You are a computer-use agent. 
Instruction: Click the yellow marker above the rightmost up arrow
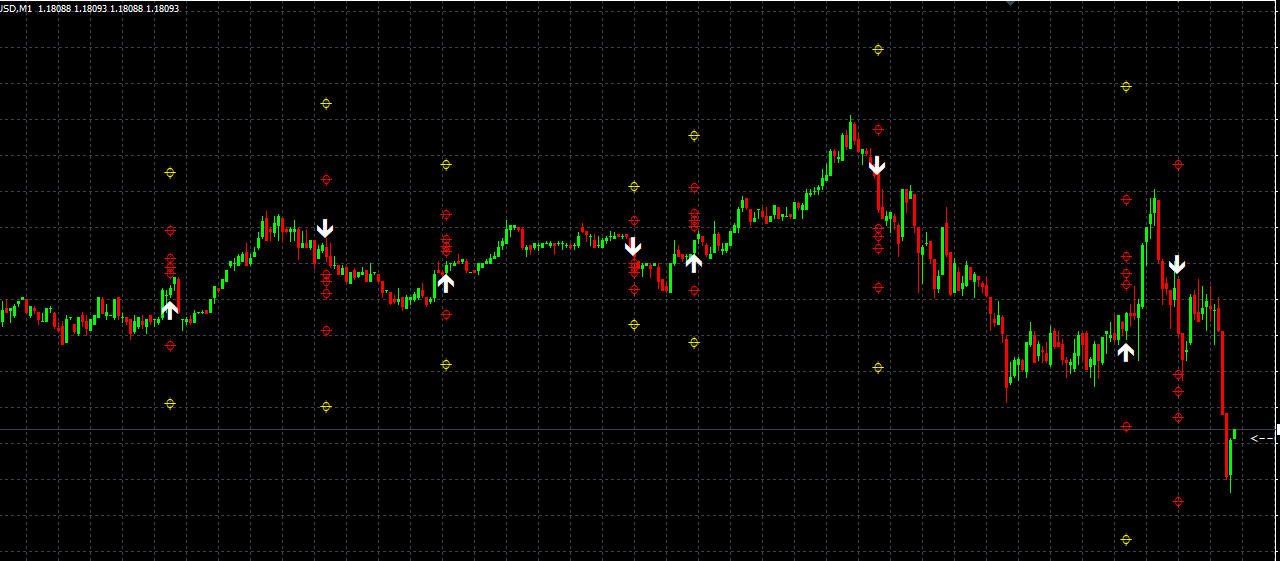point(1126,87)
